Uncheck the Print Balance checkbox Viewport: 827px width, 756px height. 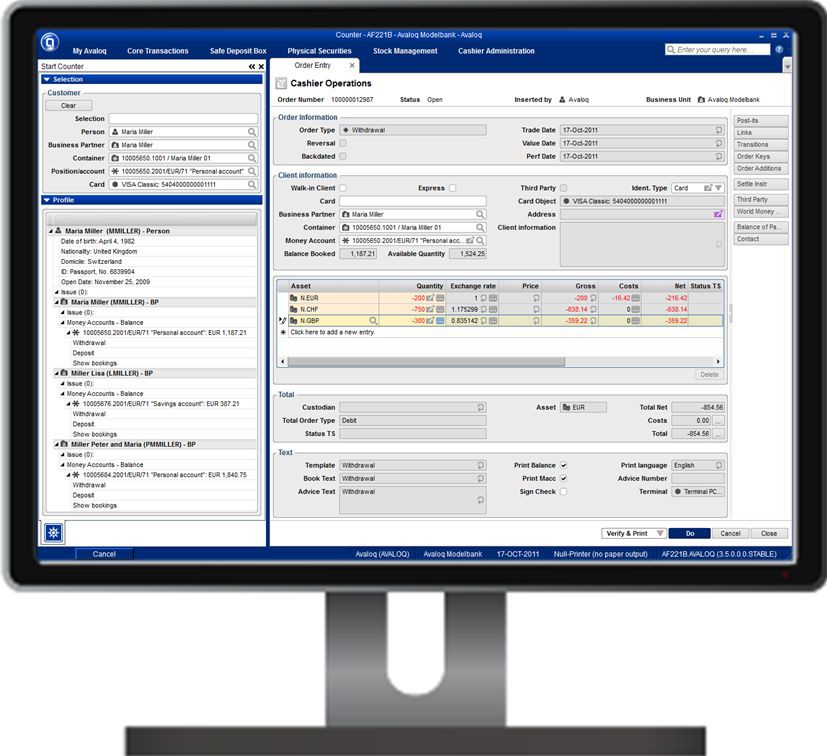563,465
